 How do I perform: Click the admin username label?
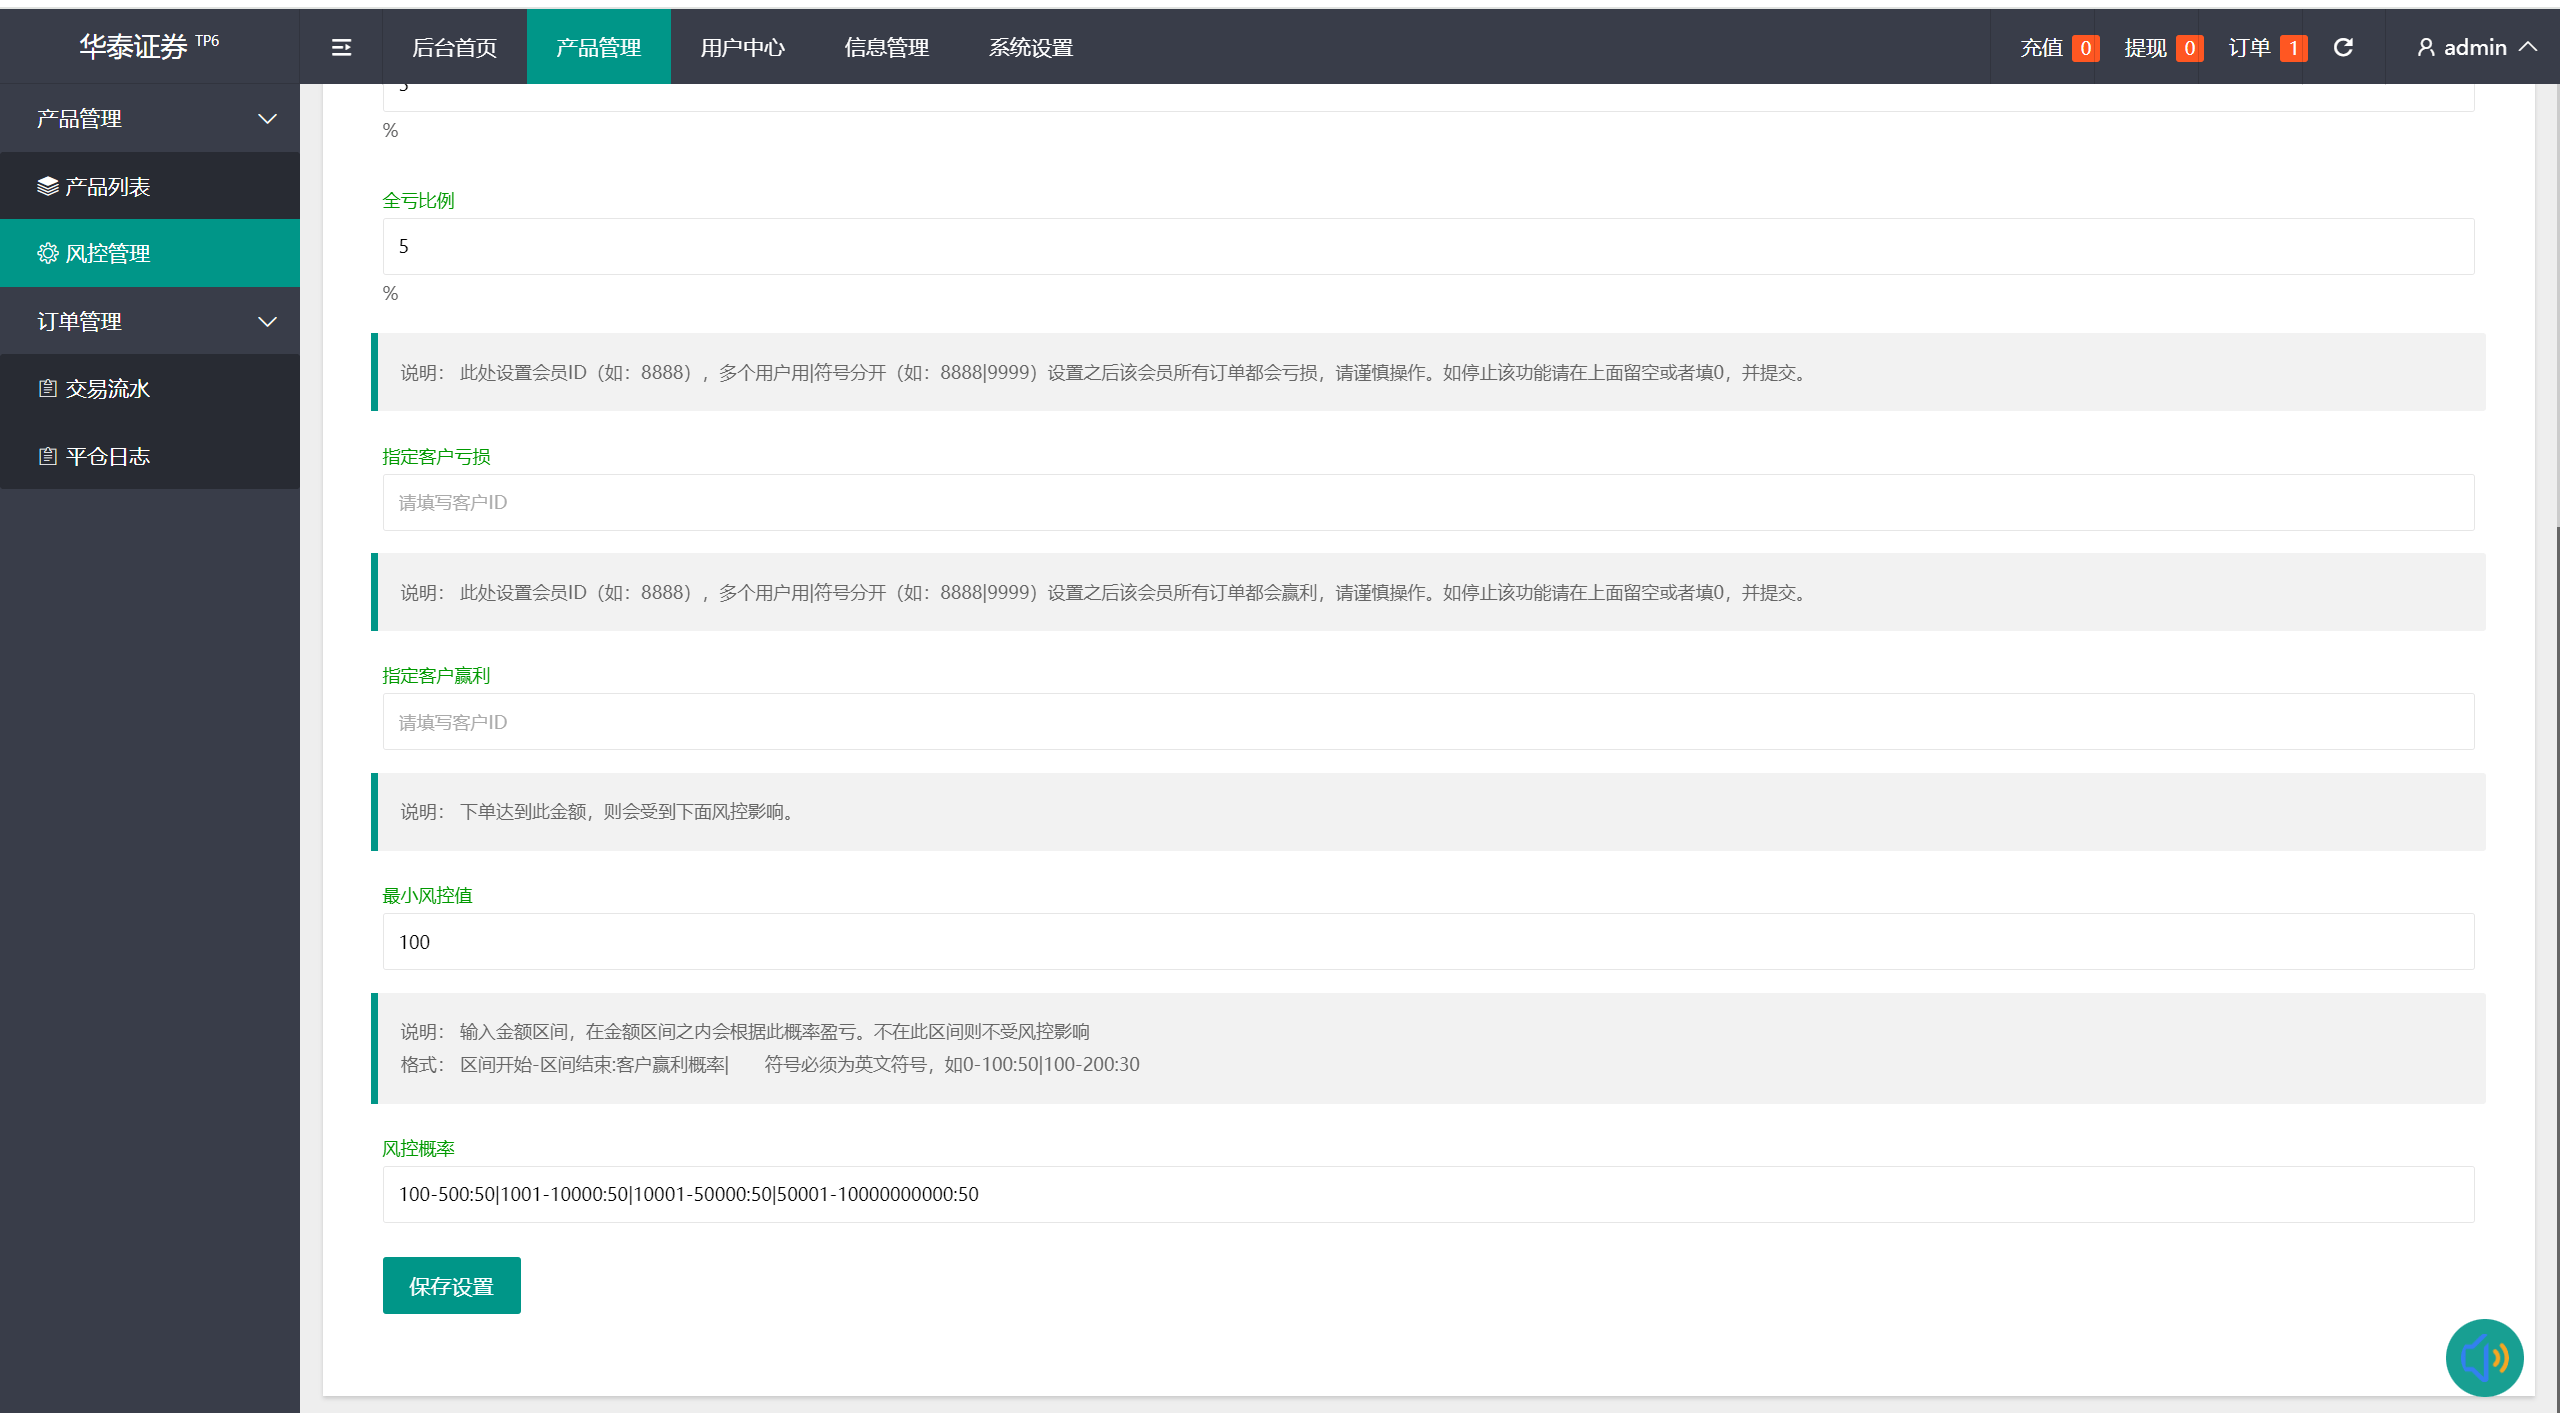2475,47
